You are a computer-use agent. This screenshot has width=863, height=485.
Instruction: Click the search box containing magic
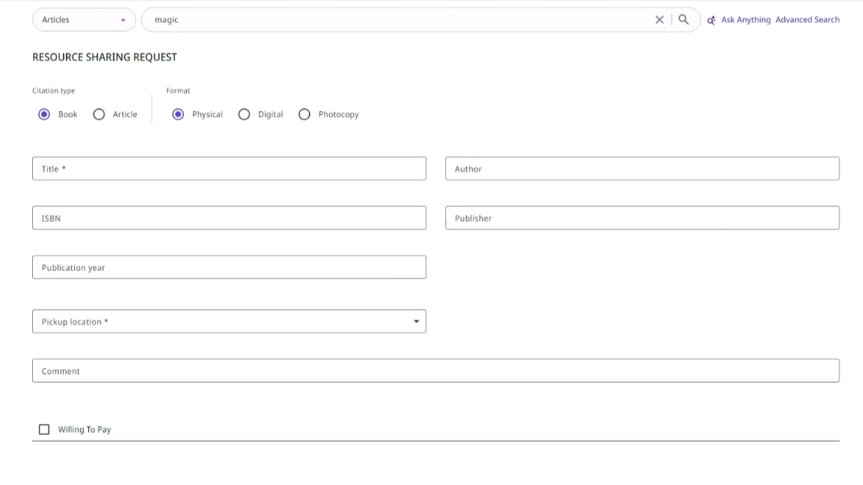[x=400, y=20]
